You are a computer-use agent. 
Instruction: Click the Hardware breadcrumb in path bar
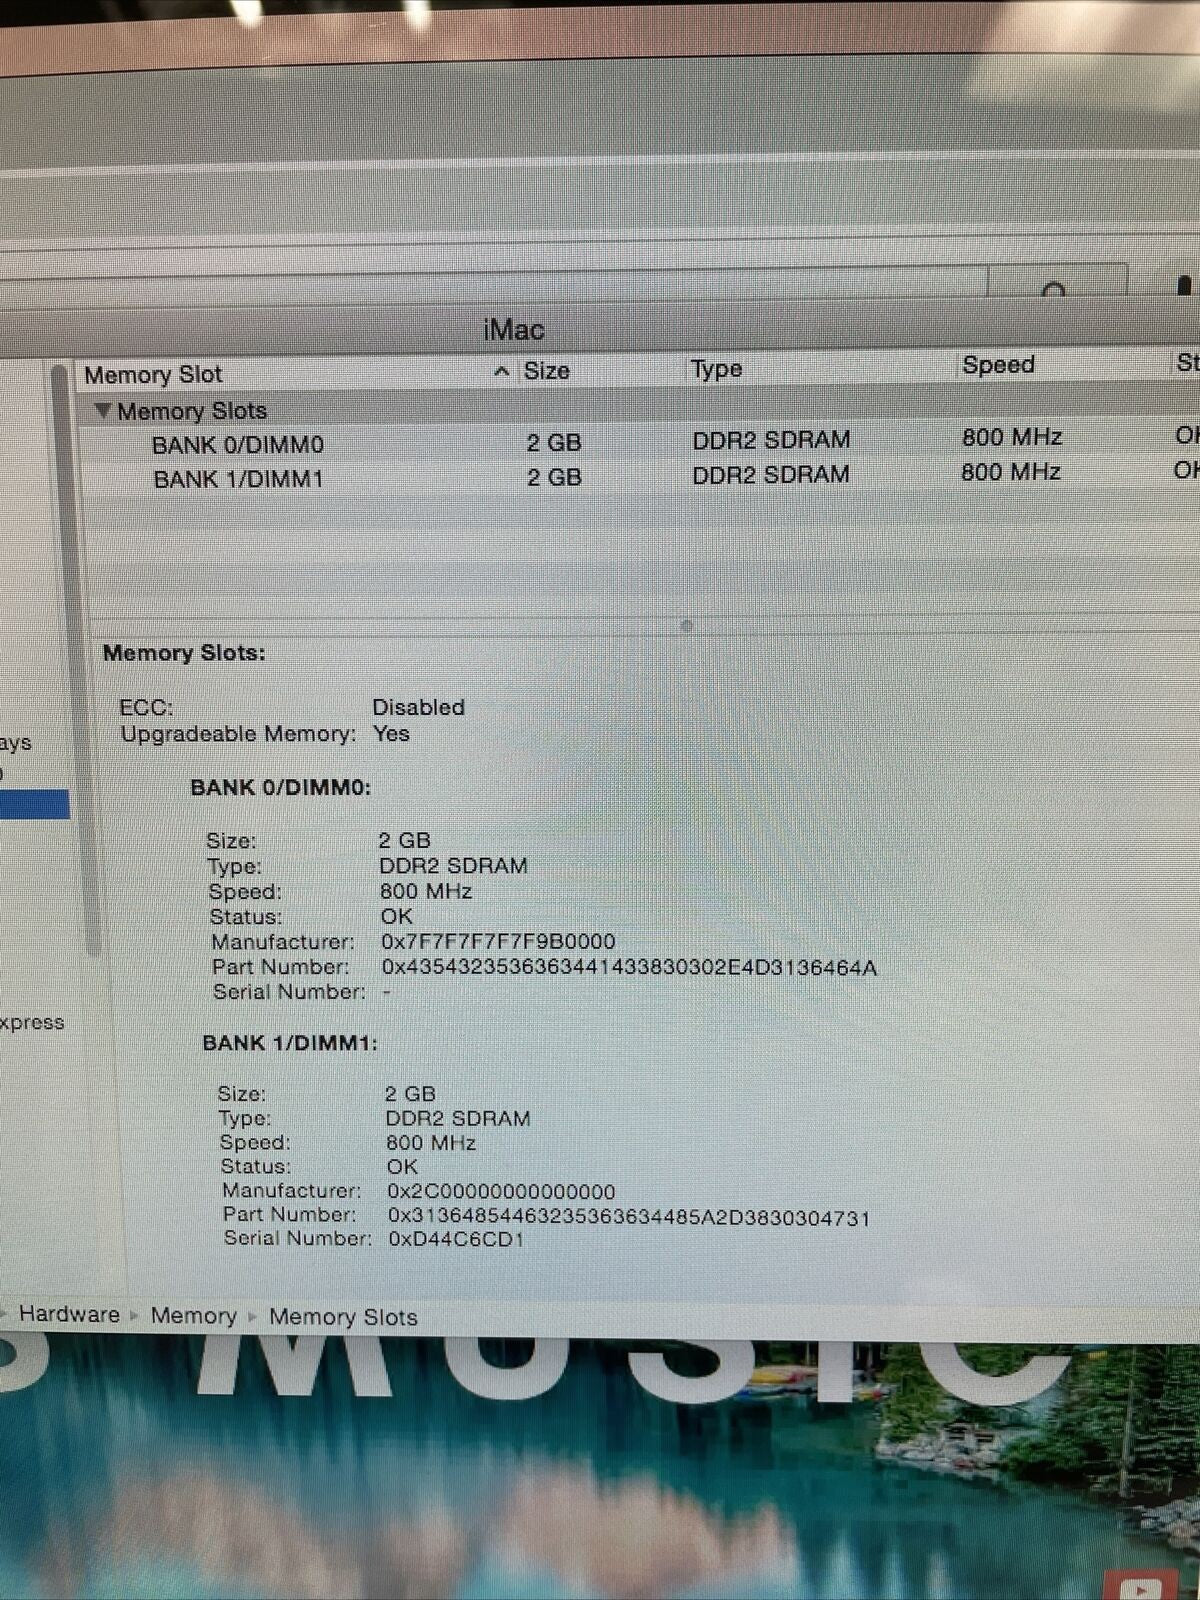point(69,1314)
